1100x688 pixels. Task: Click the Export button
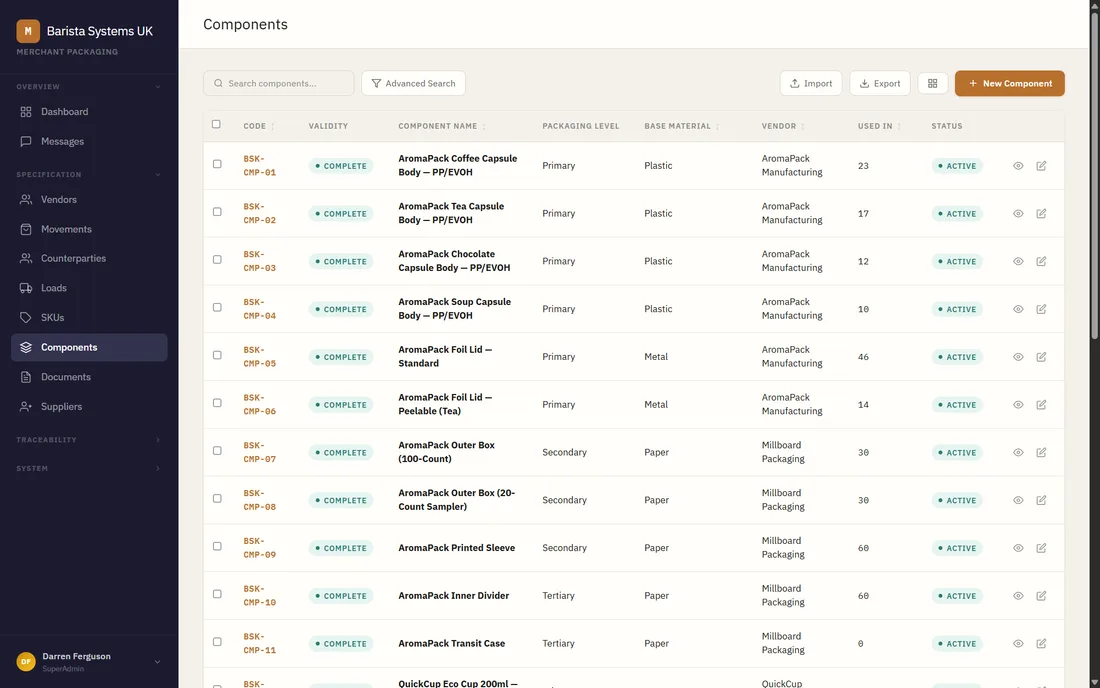coord(880,83)
